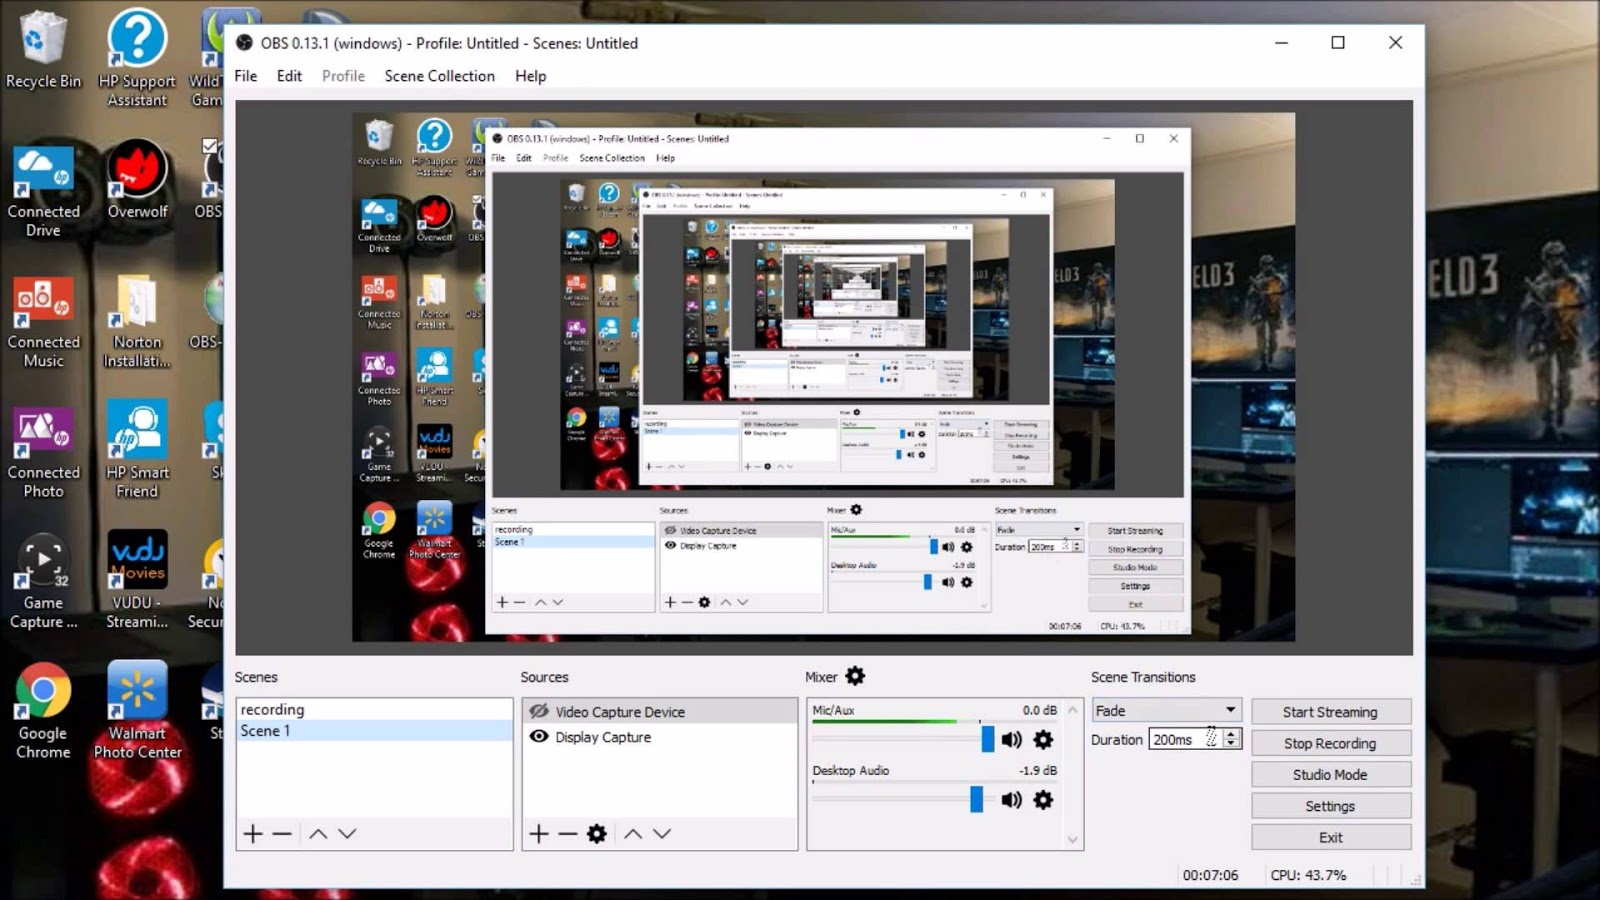The image size is (1600, 900).
Task: Move scene up with arrow icon
Action: [318, 834]
